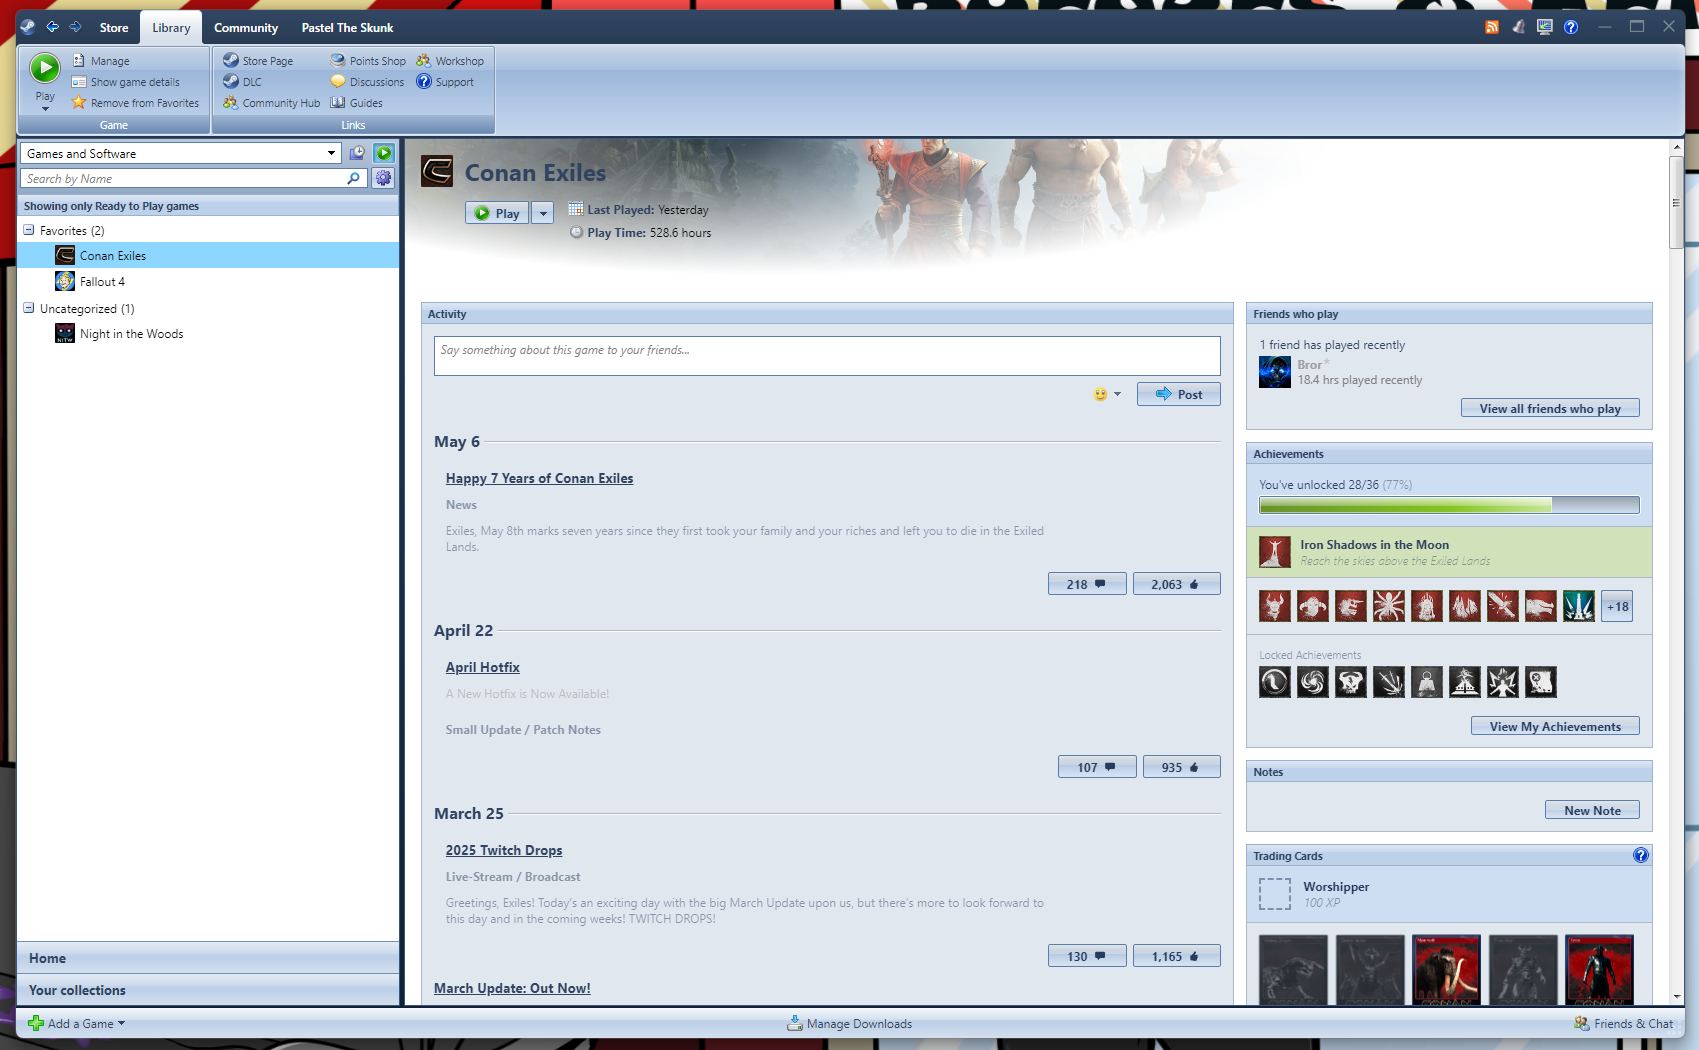Open the Points Shop
Image resolution: width=1699 pixels, height=1050 pixels.
click(x=368, y=61)
